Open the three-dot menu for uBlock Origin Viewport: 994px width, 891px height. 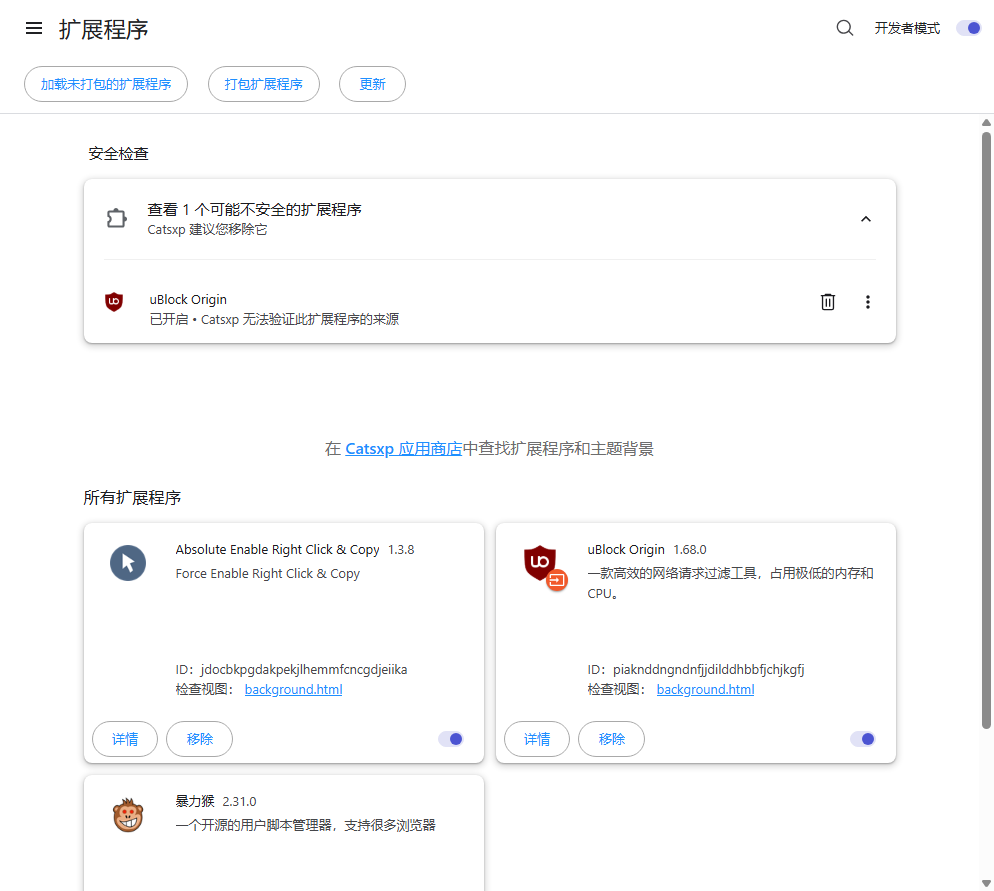[x=868, y=301]
